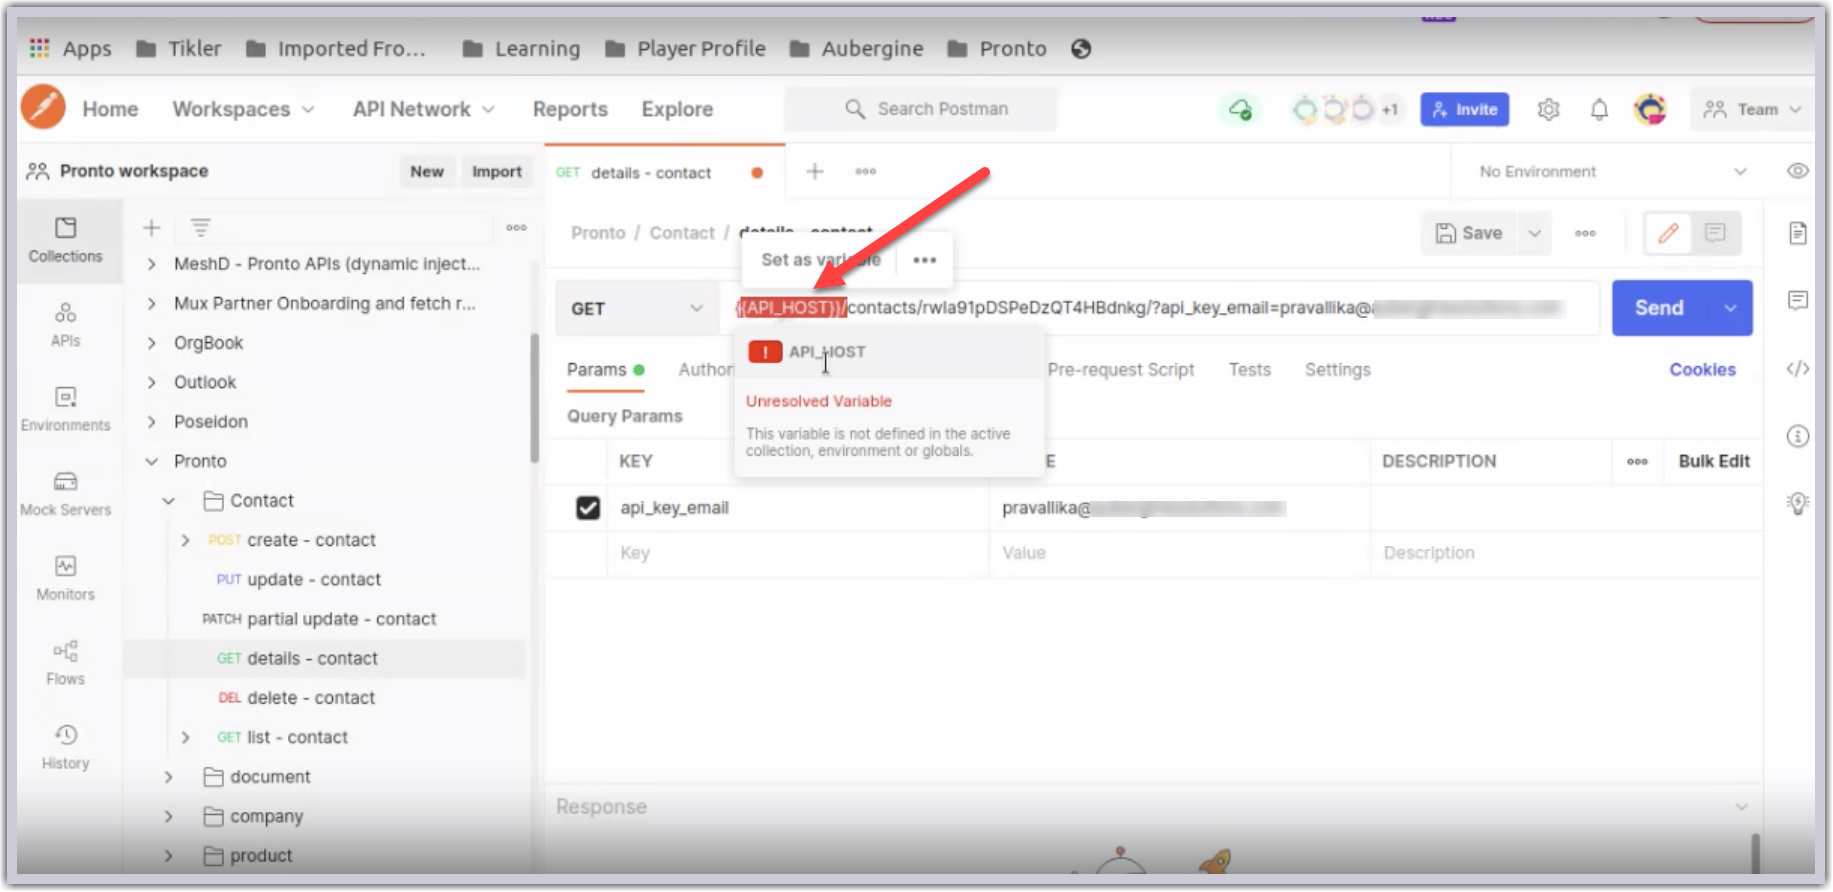Screen dimensions: 1833x892
Task: Click the comment mode icon beside pencil
Action: pyautogui.click(x=1715, y=233)
